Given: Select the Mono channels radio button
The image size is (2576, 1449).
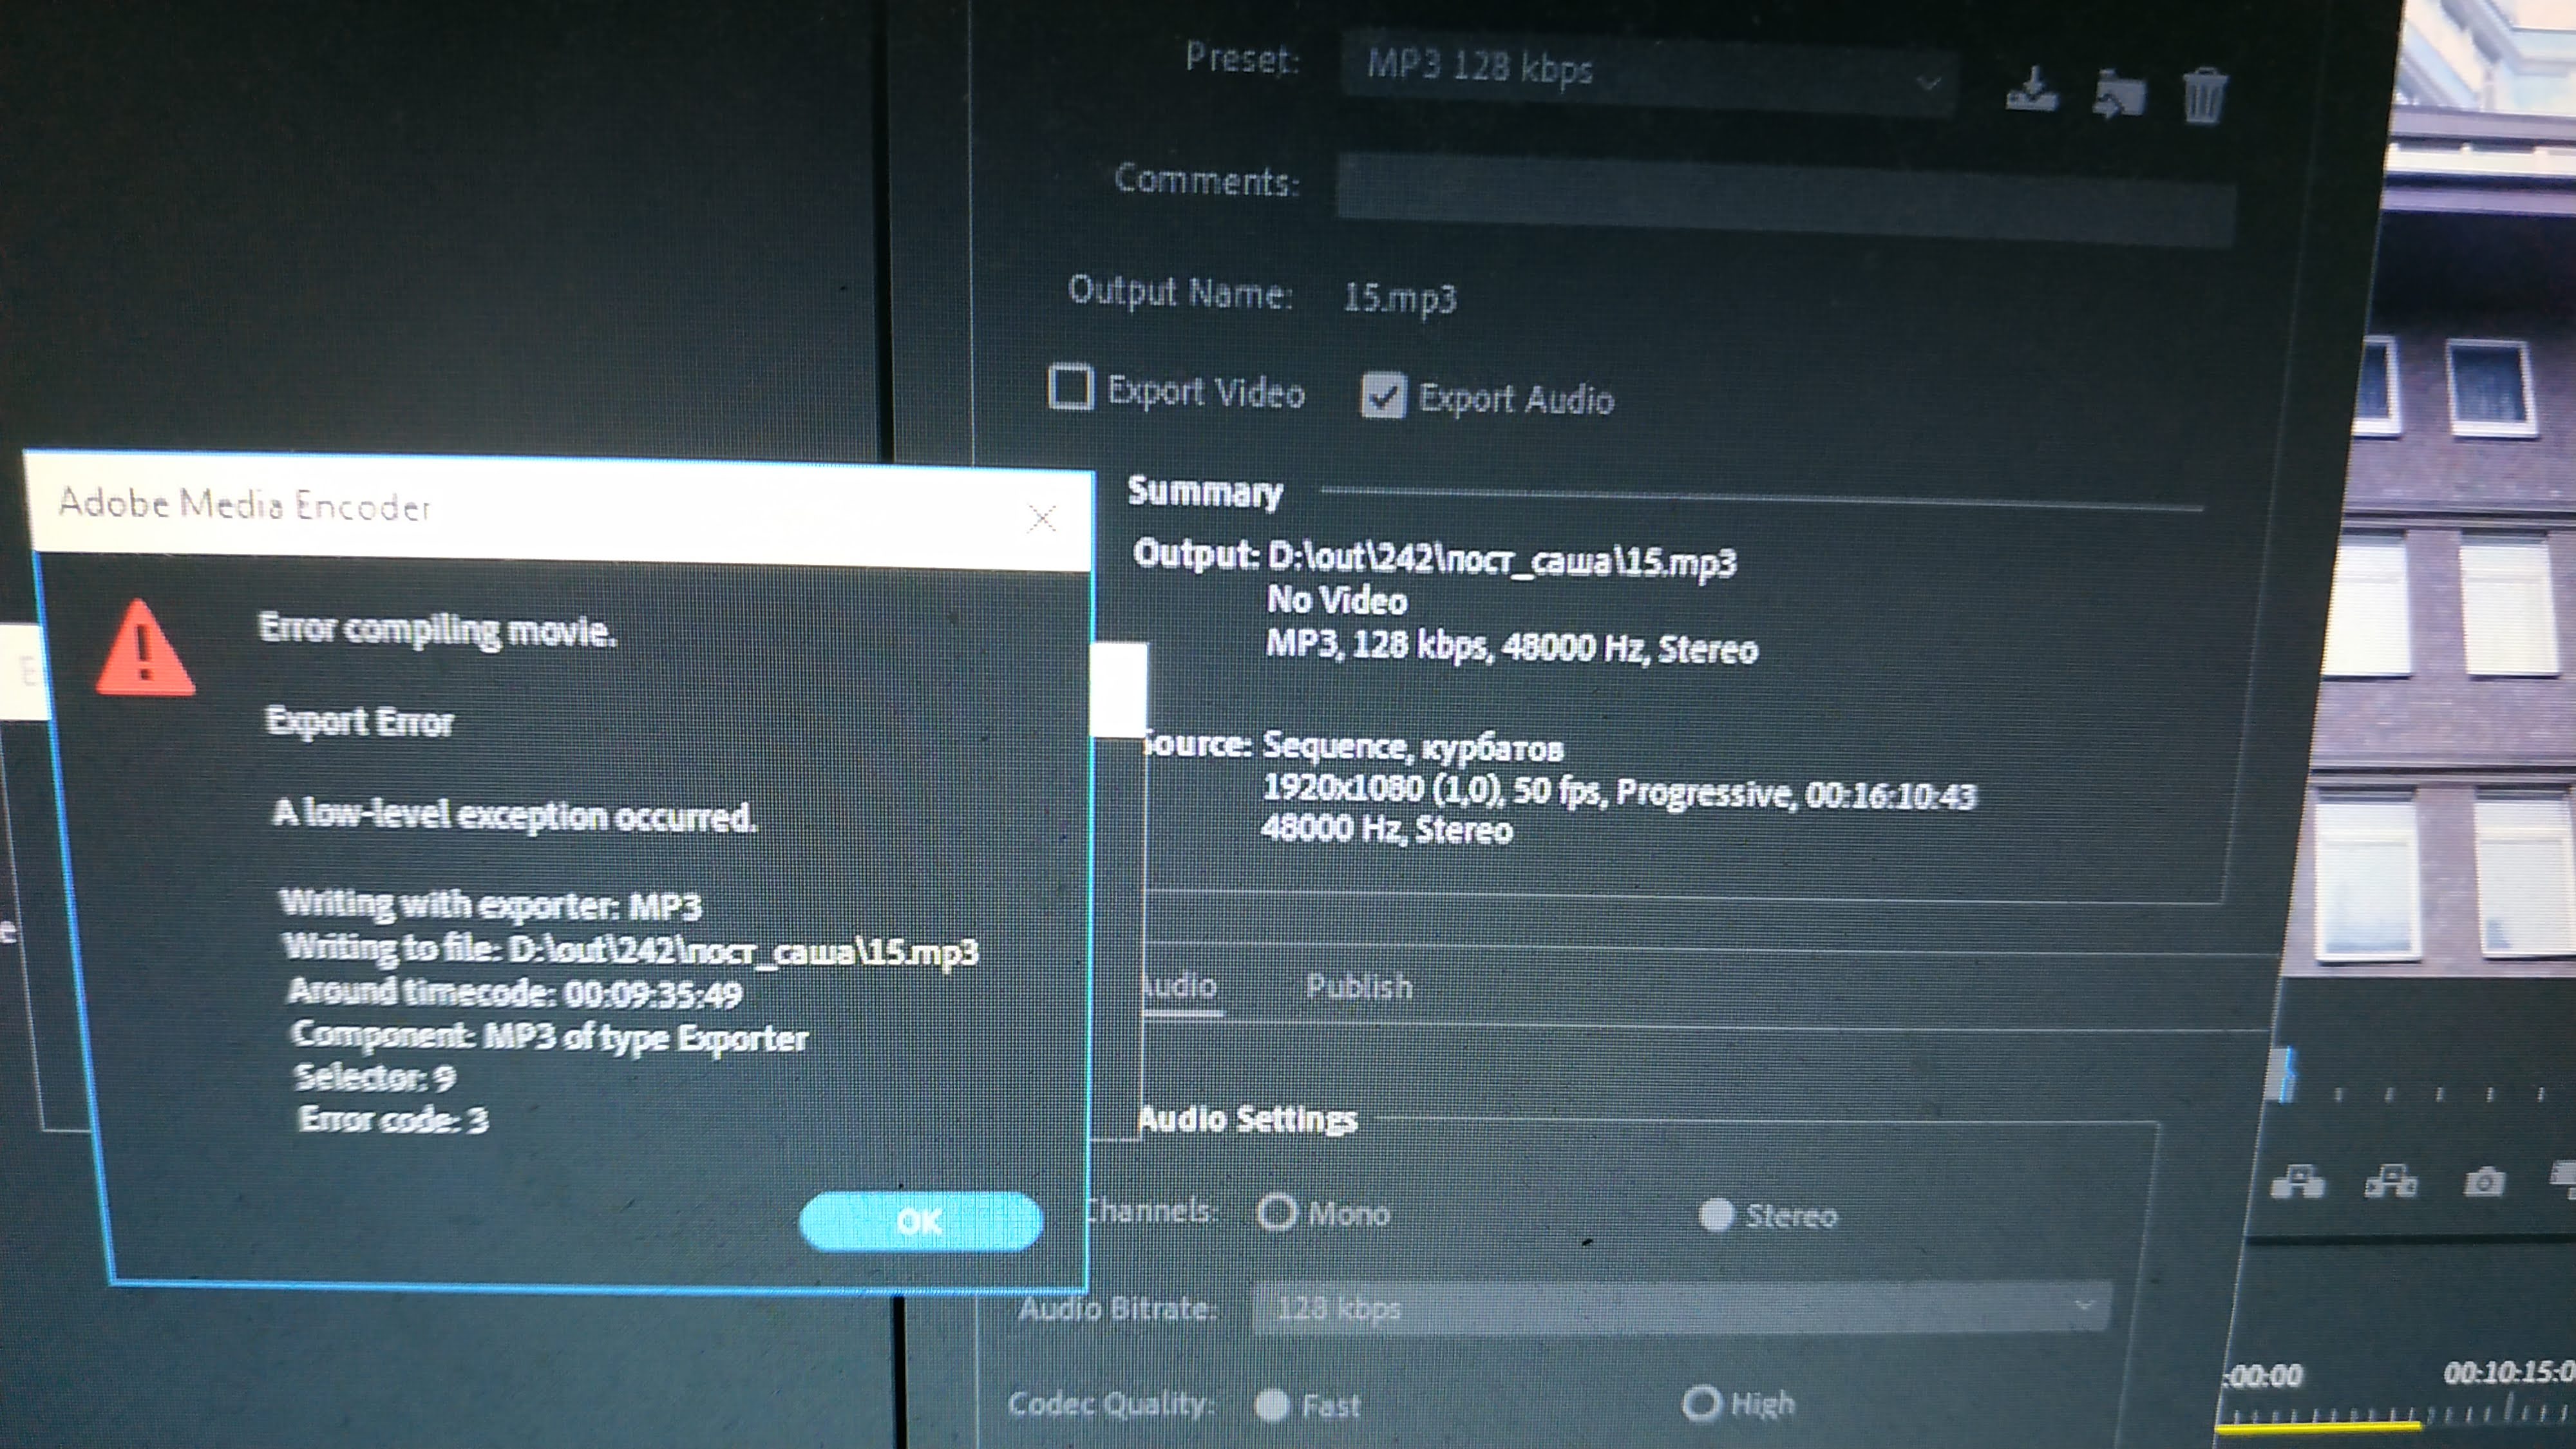Looking at the screenshot, I should coord(1277,1212).
